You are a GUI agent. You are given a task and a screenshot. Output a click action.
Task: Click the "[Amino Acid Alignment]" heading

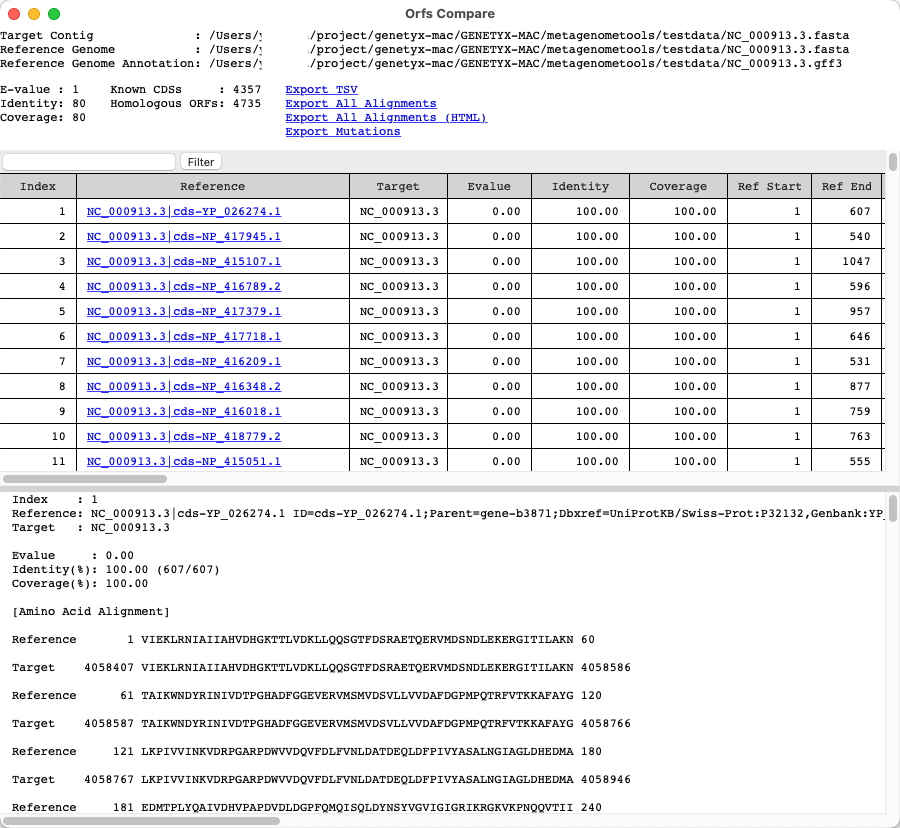[x=91, y=612]
